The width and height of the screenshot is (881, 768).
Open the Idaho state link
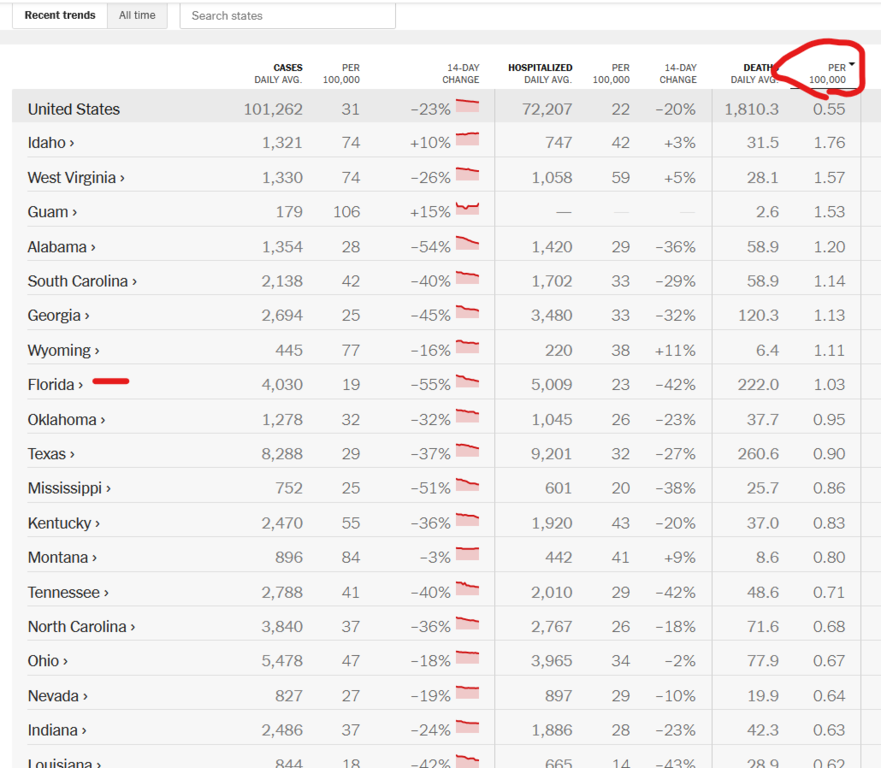(x=51, y=143)
